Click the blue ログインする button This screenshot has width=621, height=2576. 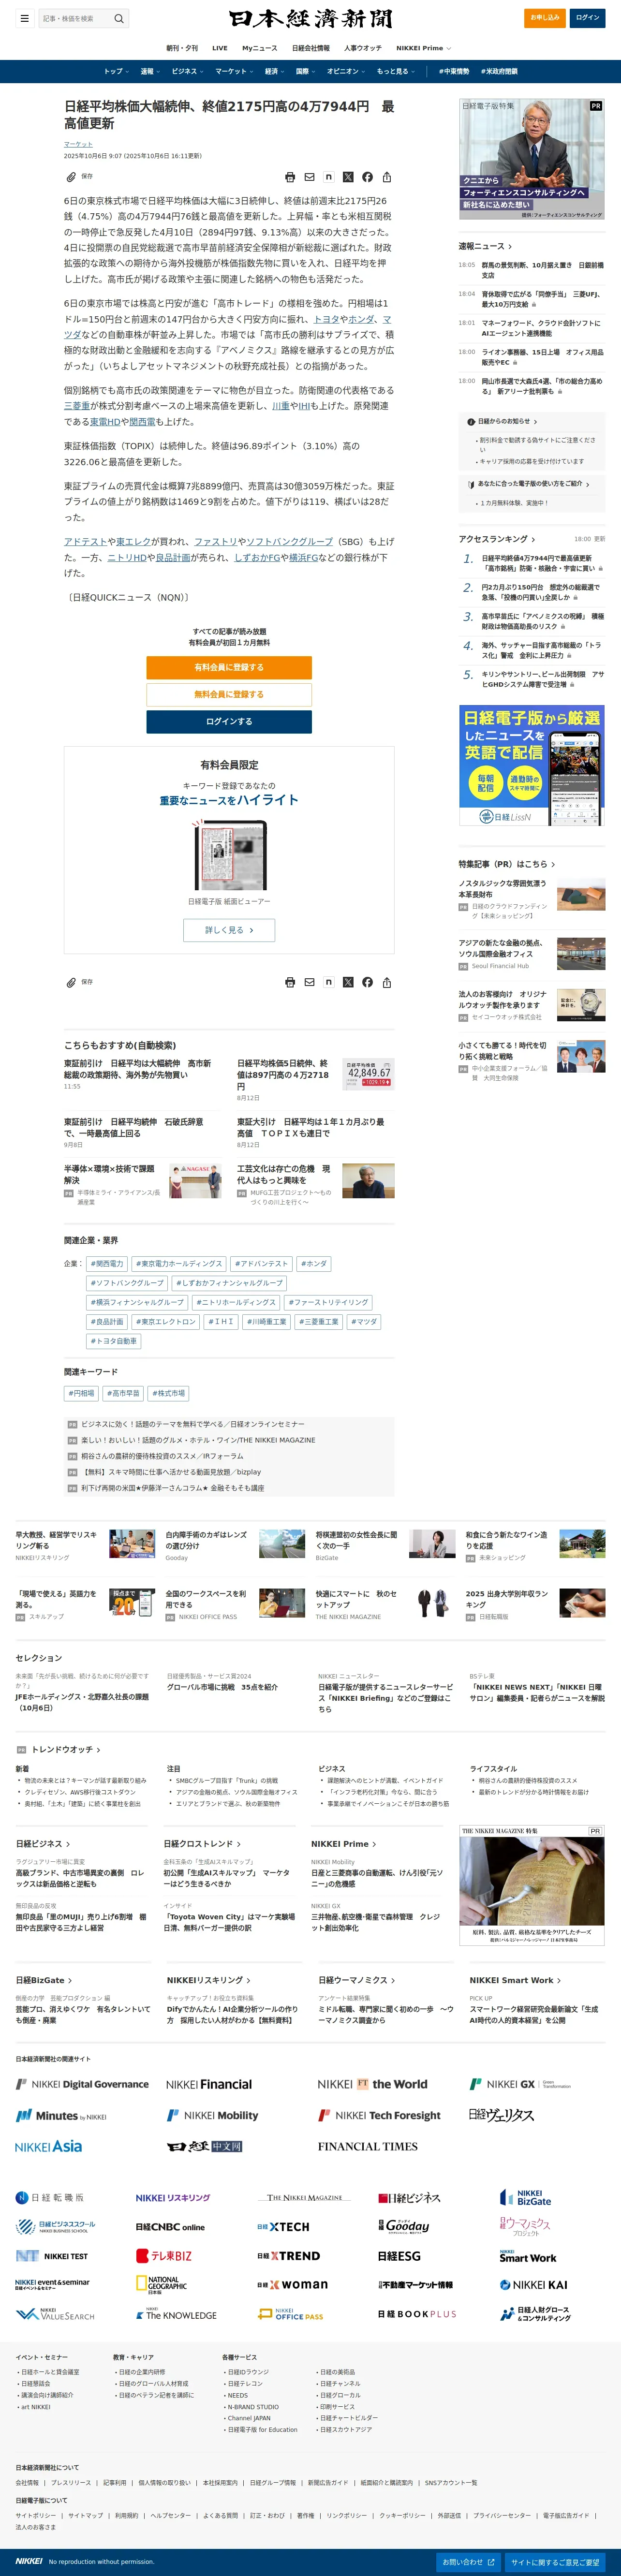tap(229, 721)
